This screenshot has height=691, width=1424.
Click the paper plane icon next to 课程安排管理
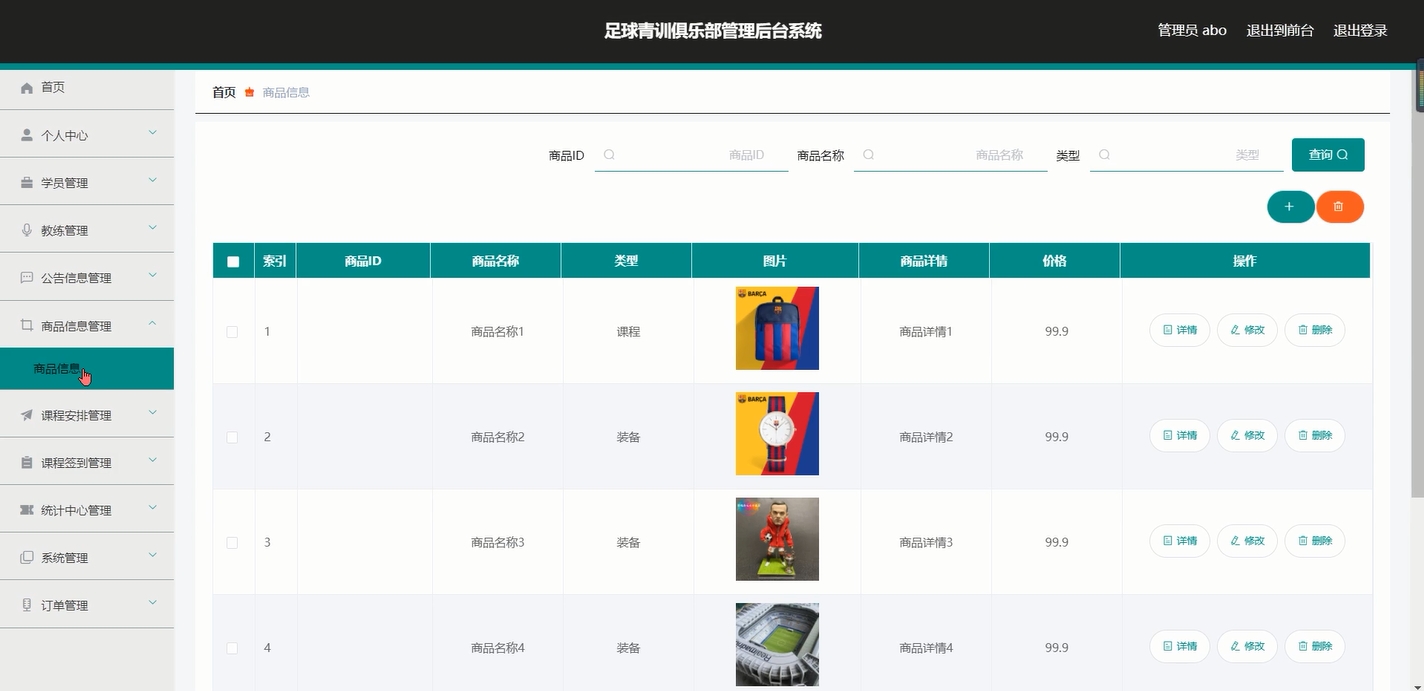click(27, 415)
